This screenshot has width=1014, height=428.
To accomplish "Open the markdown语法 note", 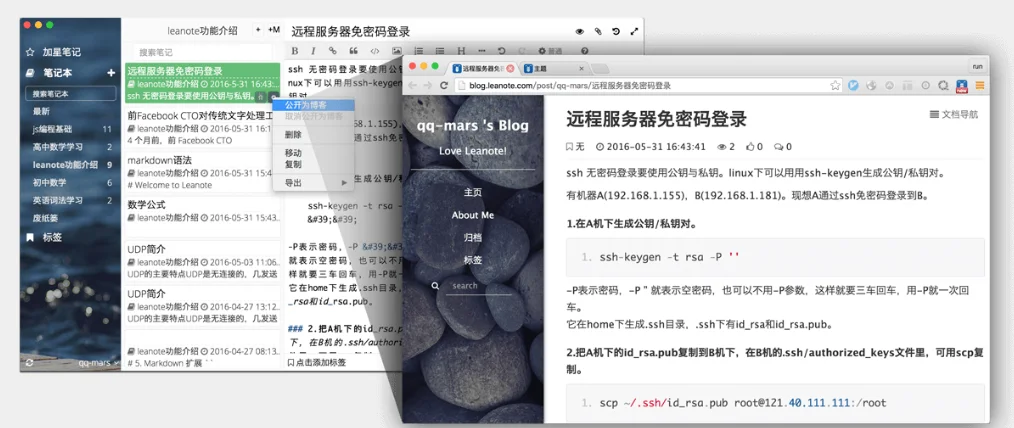I will 202,172.
